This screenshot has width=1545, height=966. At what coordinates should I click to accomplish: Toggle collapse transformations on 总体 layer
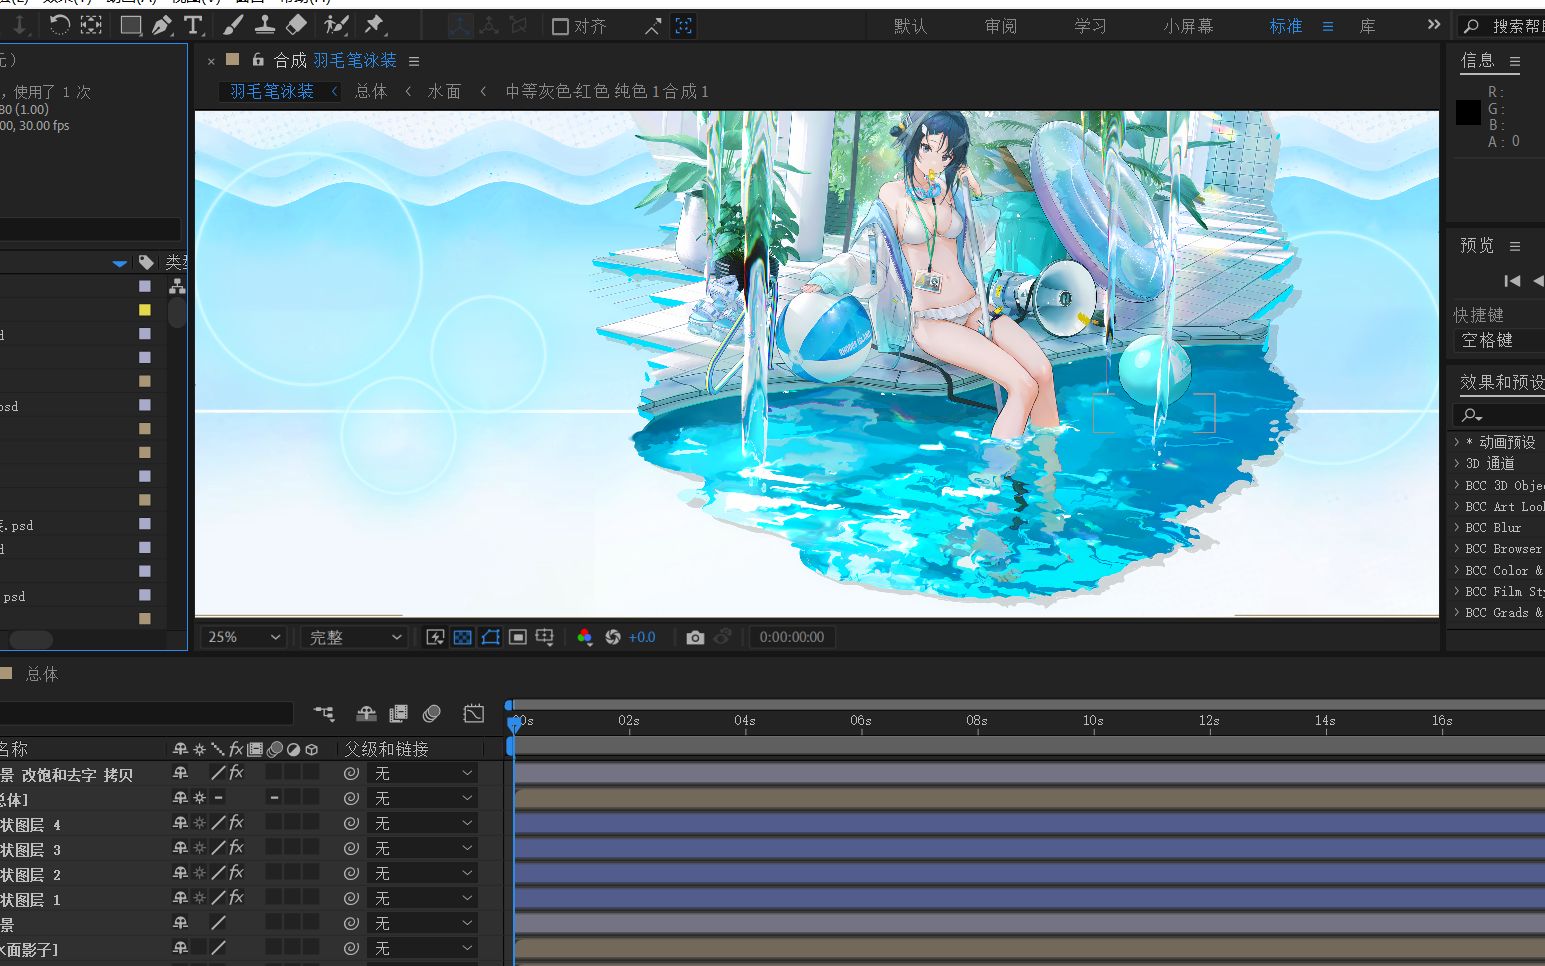tap(199, 797)
